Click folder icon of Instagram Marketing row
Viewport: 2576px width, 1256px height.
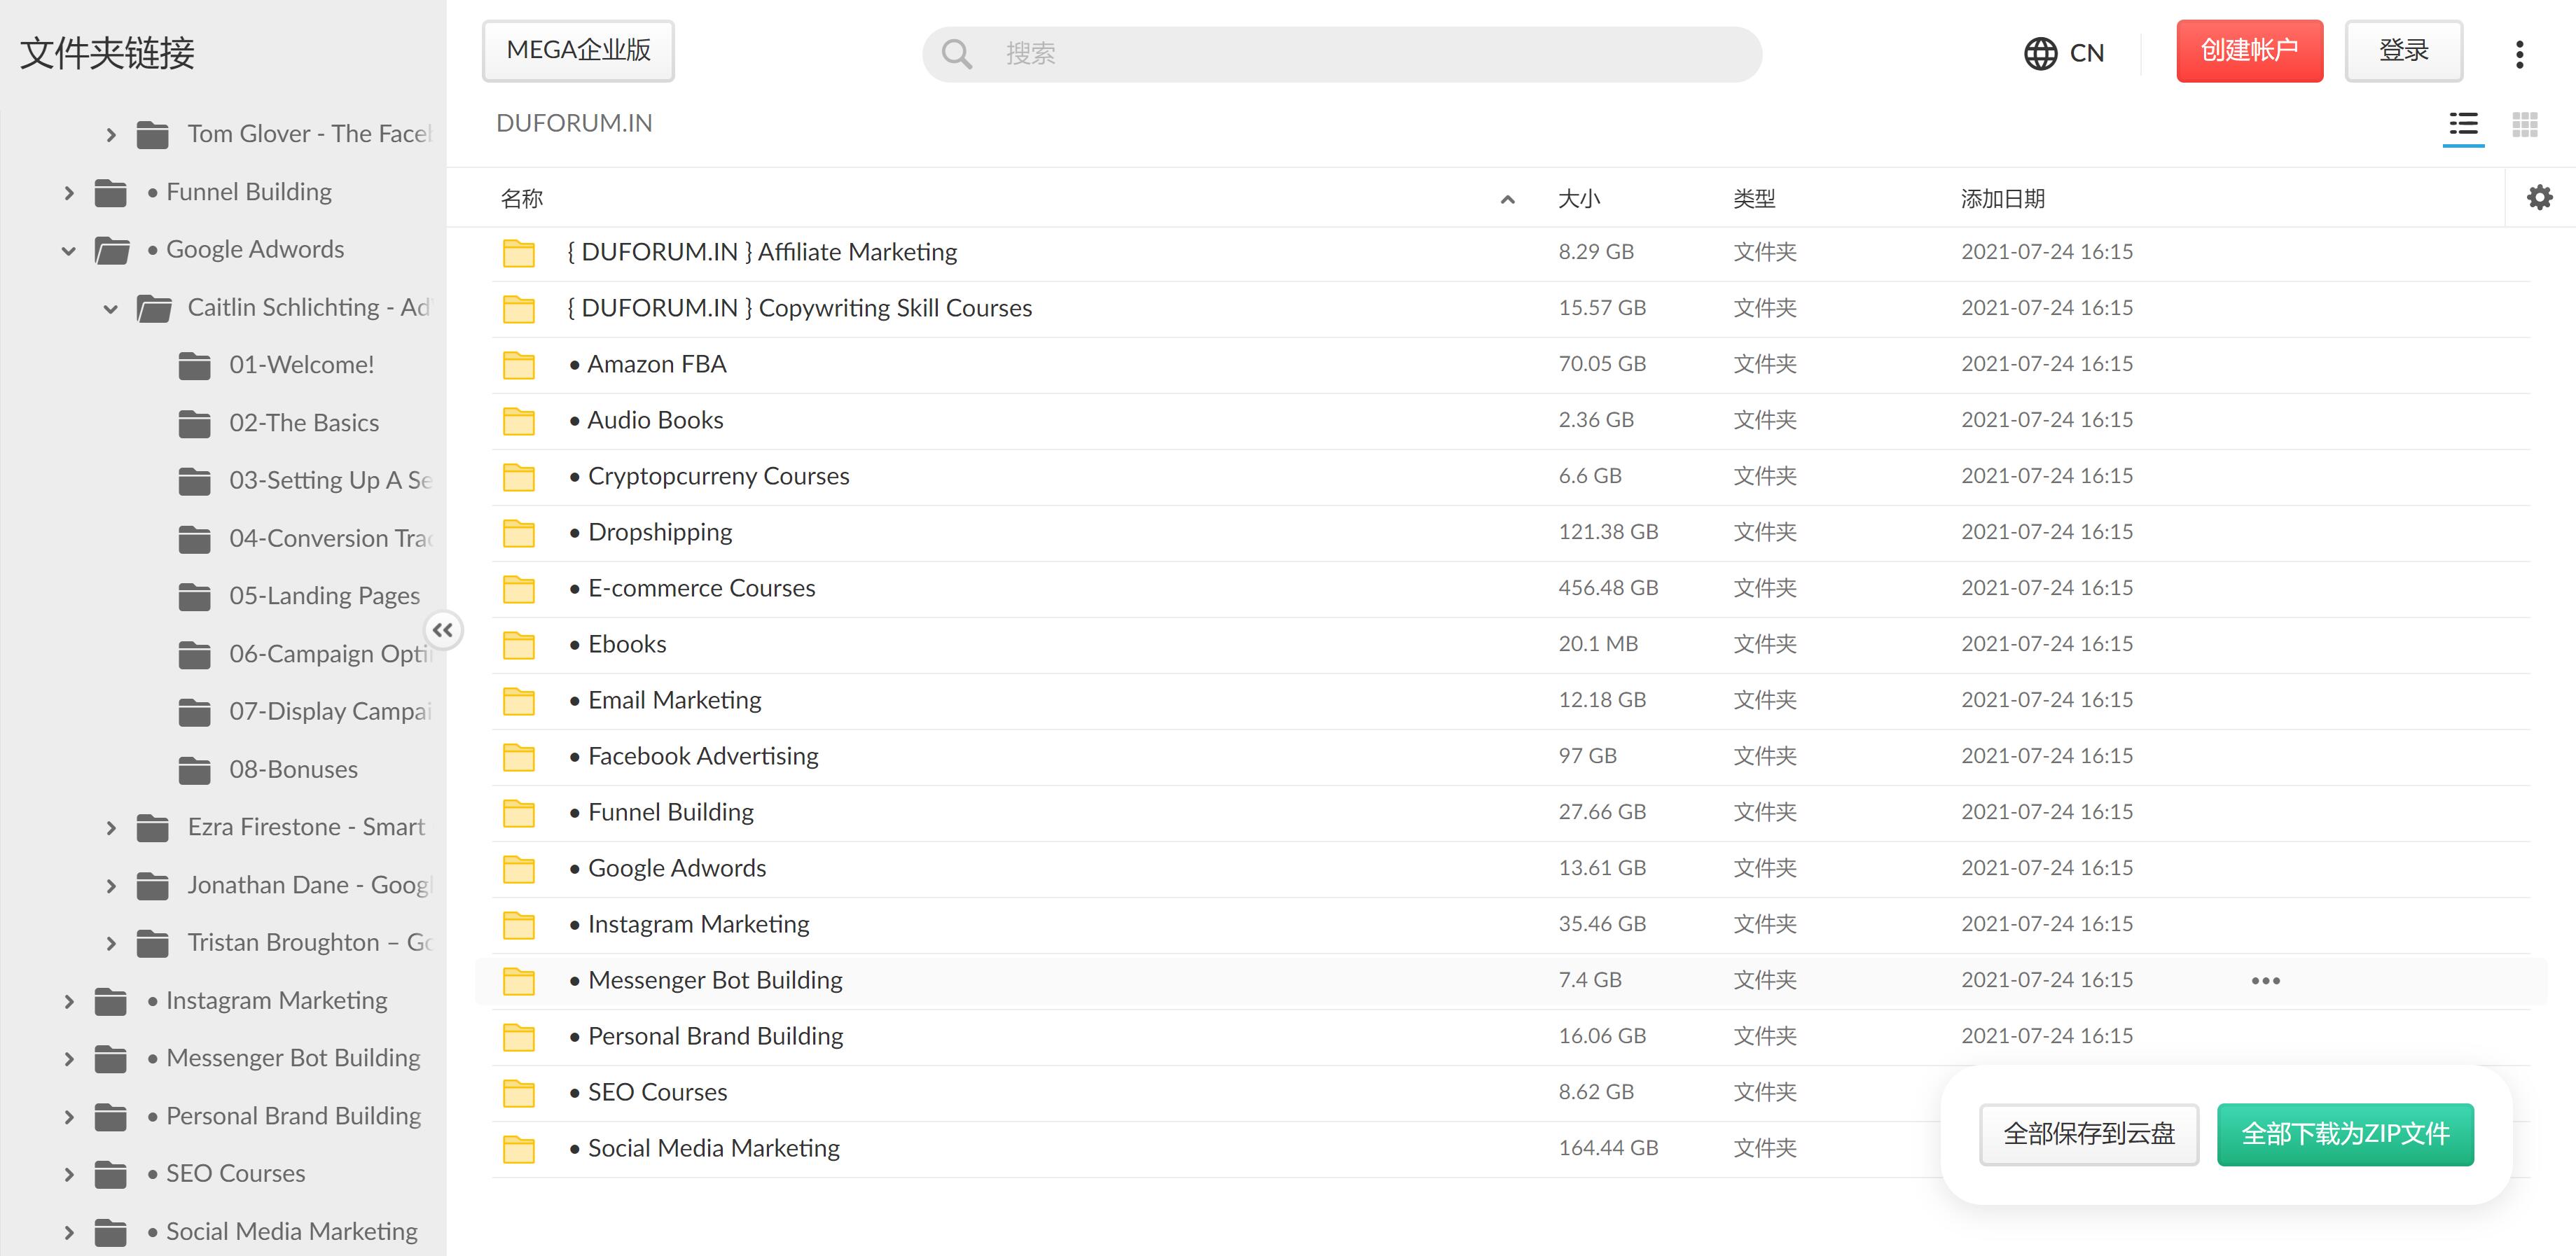(x=518, y=925)
